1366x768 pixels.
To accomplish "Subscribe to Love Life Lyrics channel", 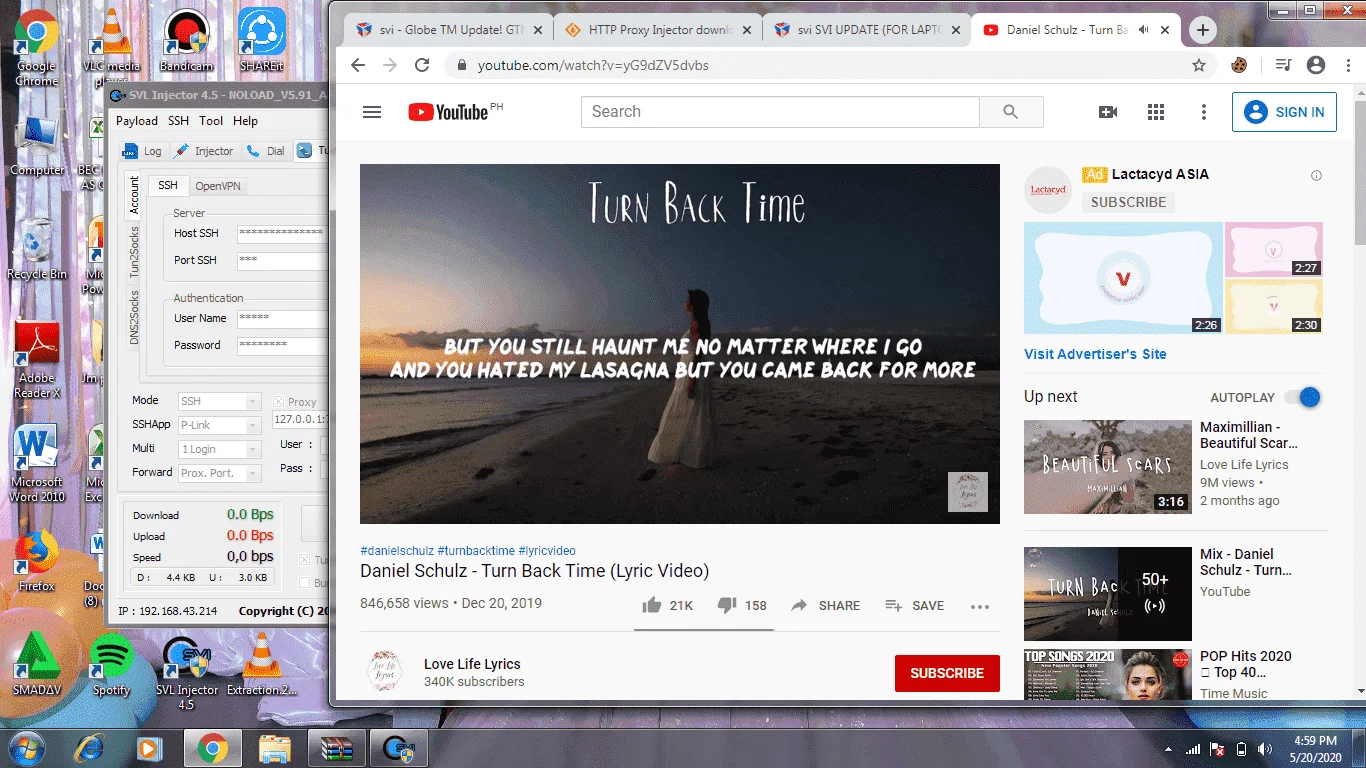I will click(x=947, y=673).
